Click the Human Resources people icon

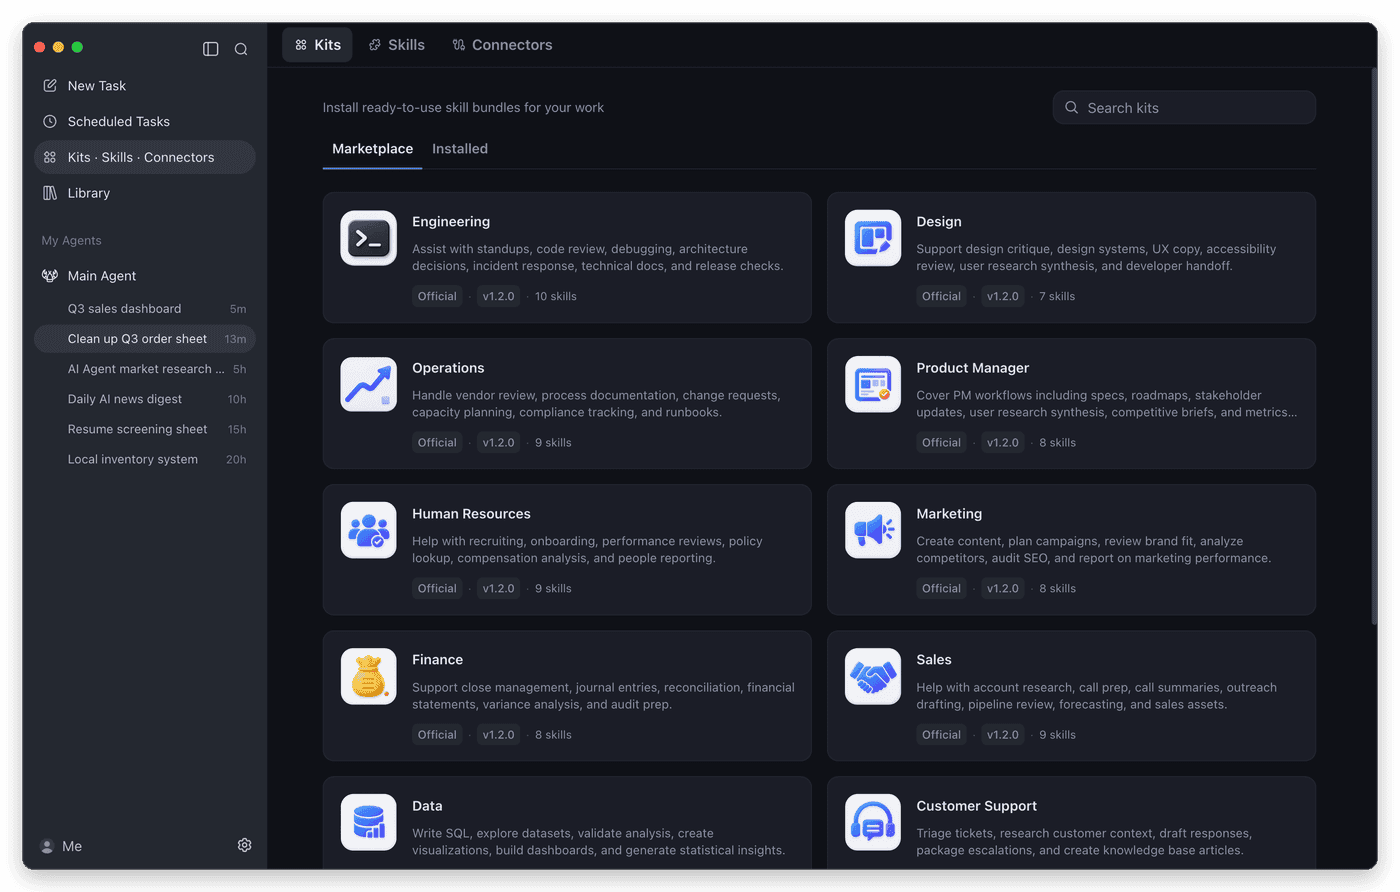click(x=369, y=530)
